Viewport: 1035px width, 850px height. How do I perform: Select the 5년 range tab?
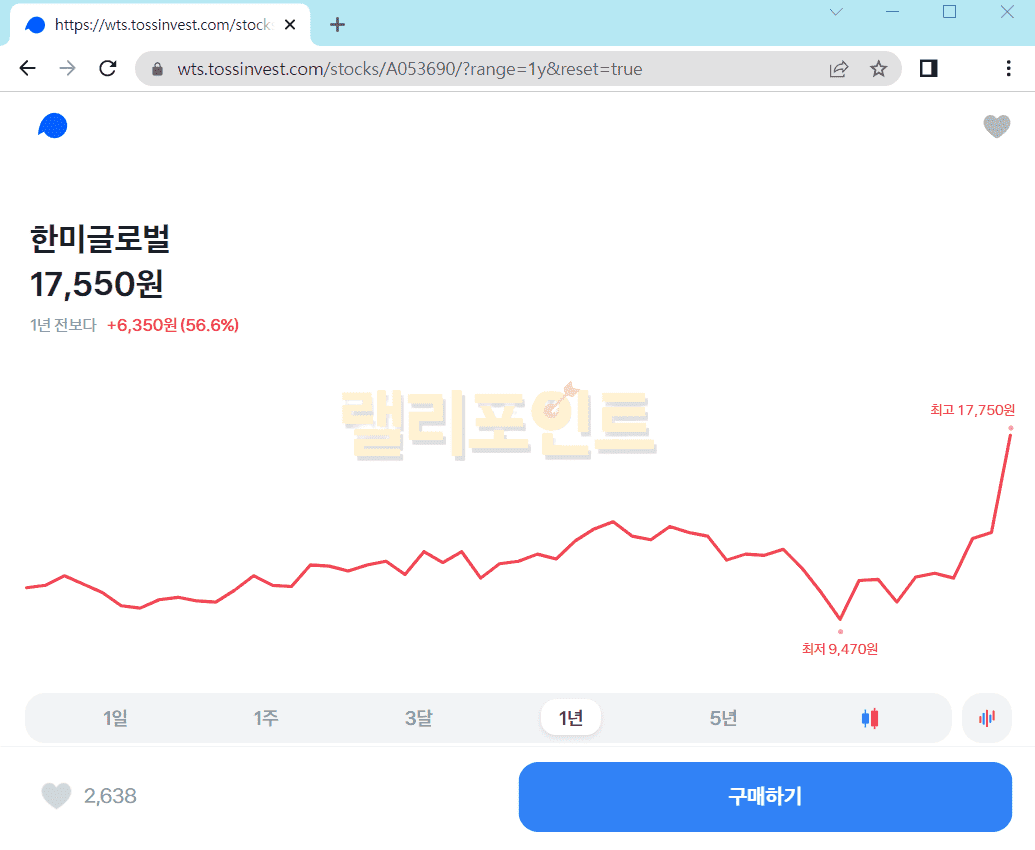pos(723,718)
